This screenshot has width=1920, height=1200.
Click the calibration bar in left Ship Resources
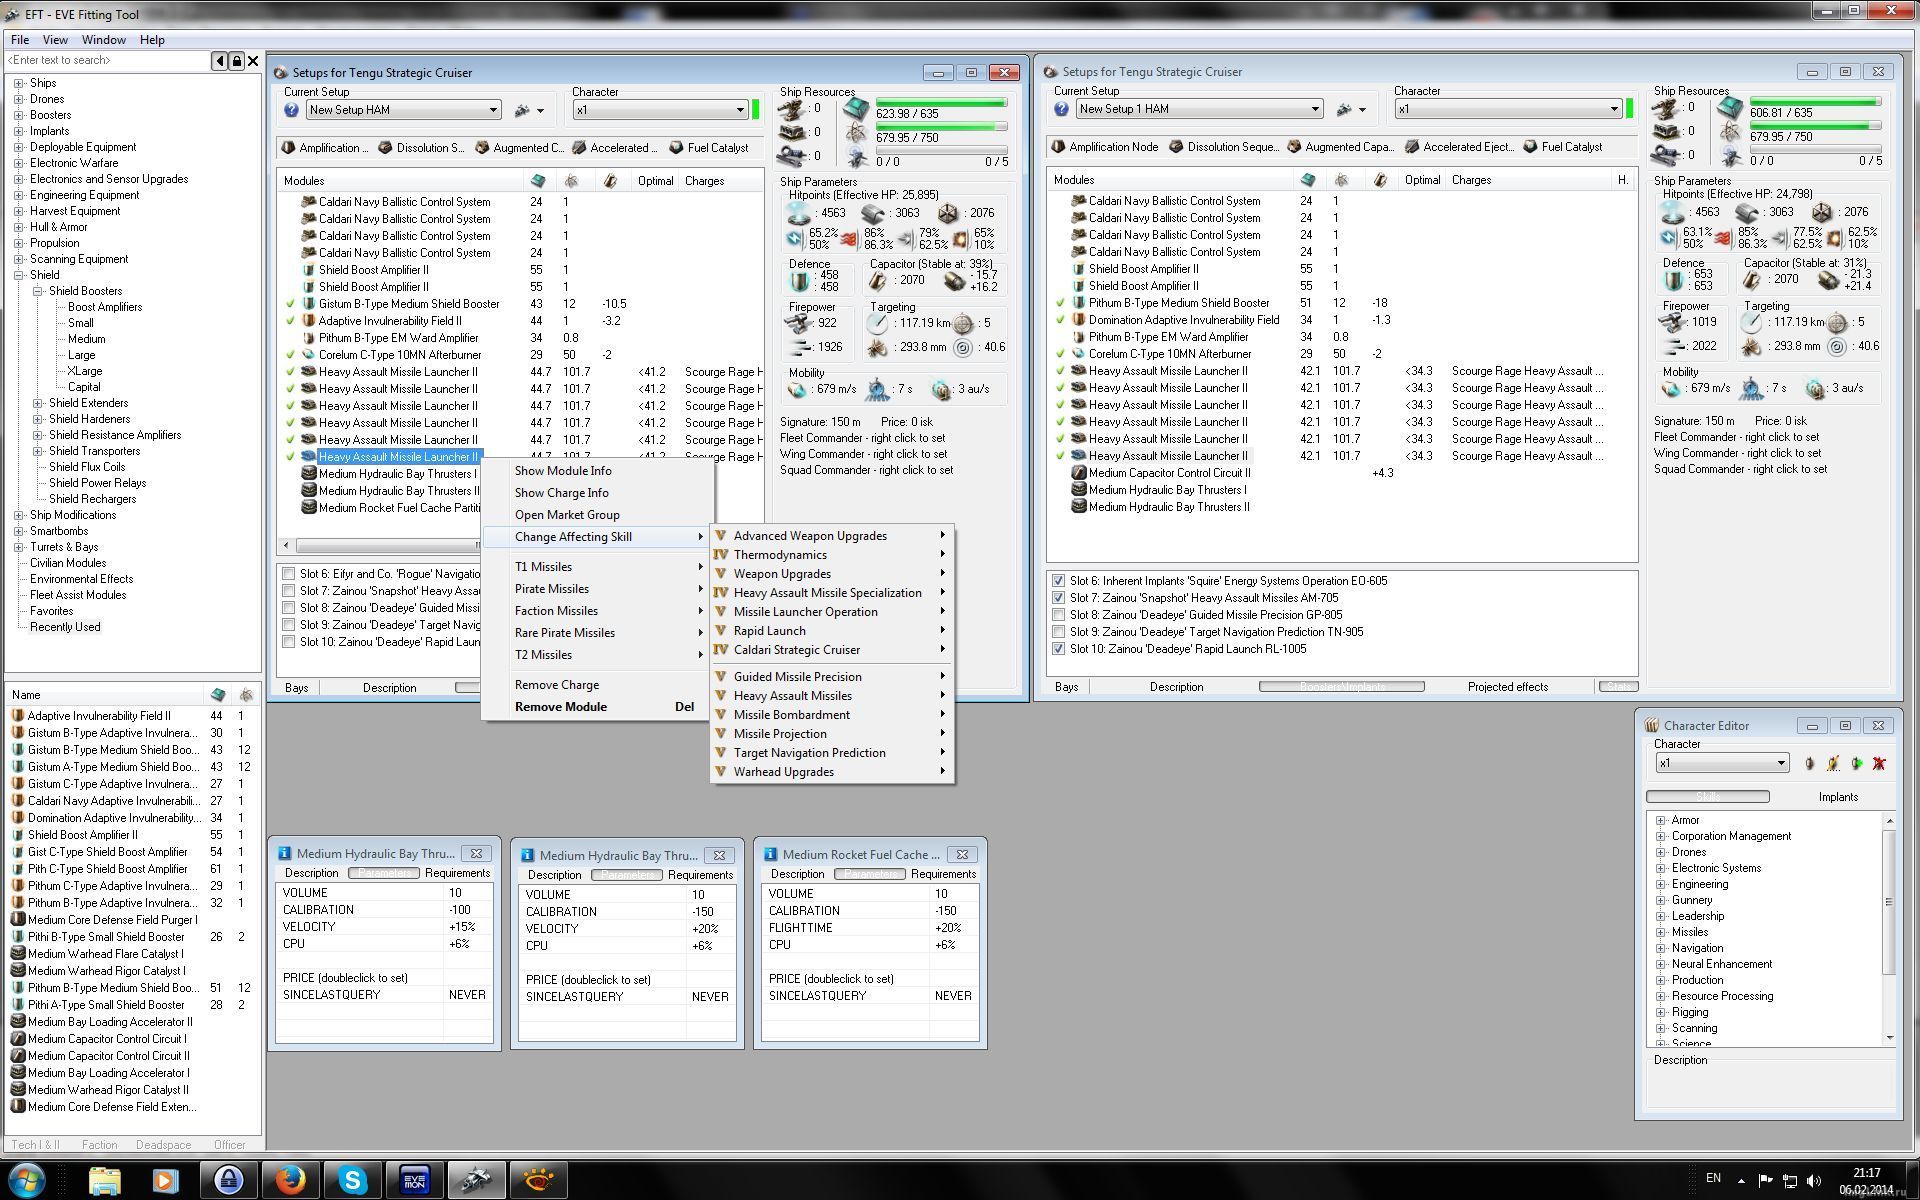(x=941, y=150)
